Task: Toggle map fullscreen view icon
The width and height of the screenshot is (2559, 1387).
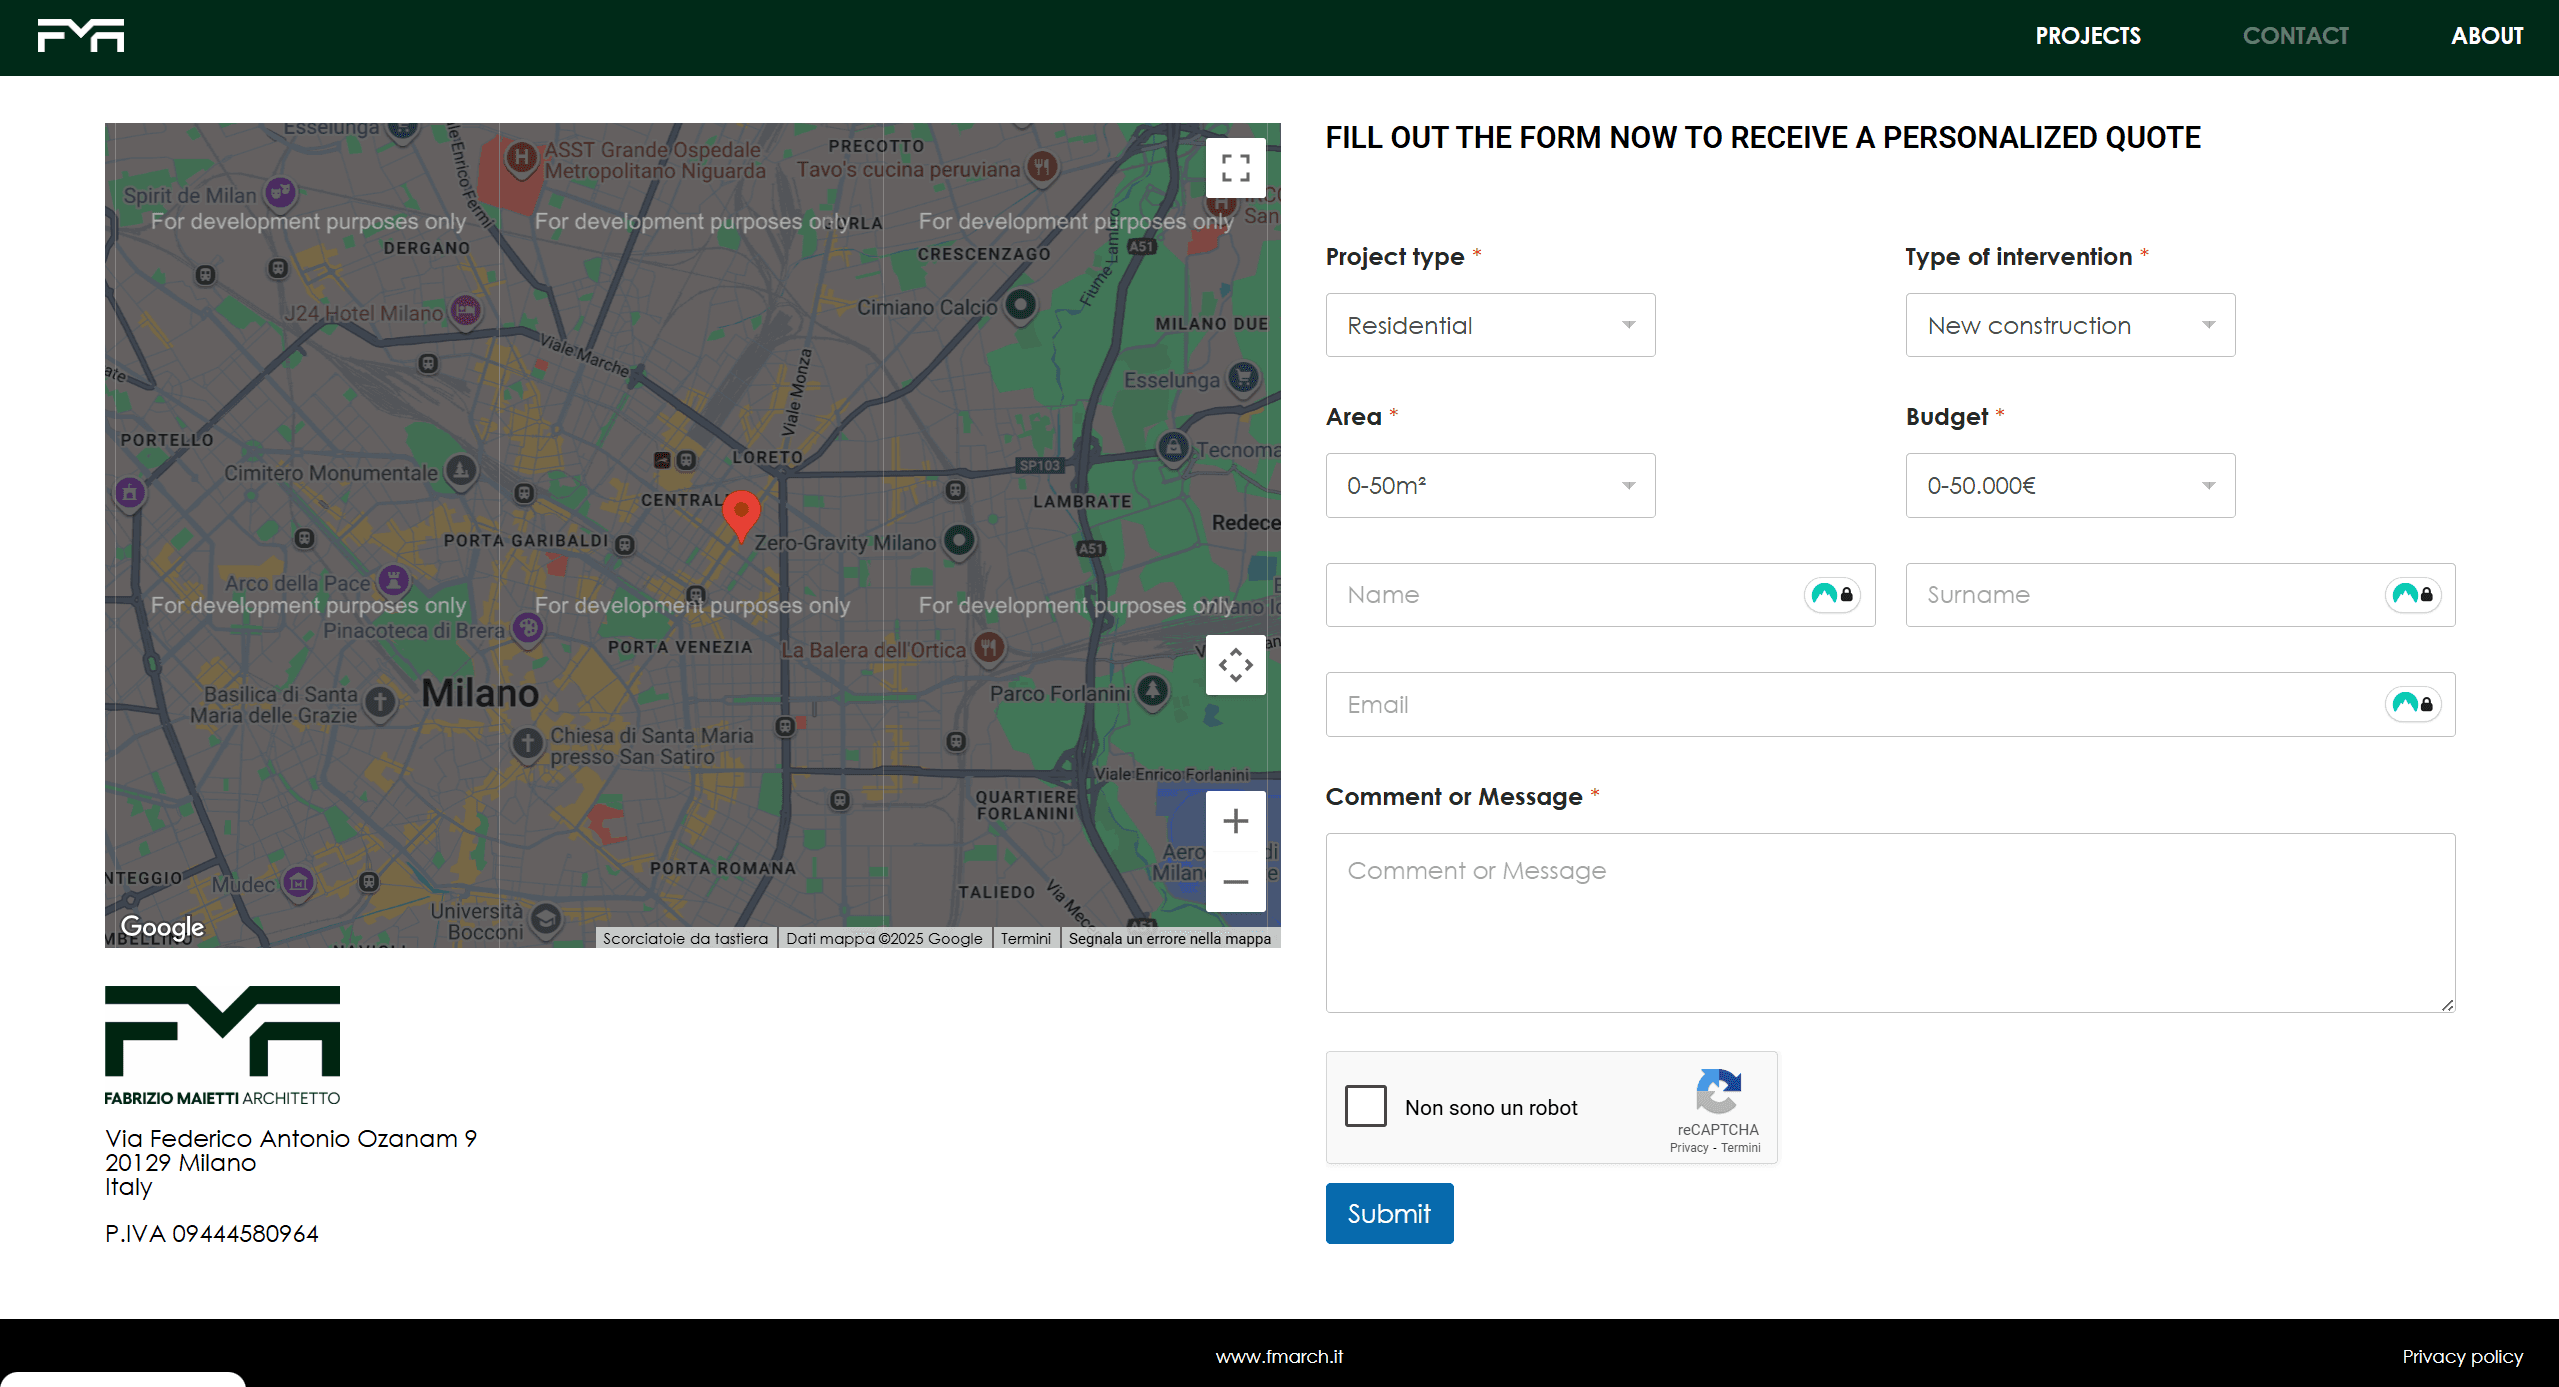Action: (x=1235, y=168)
